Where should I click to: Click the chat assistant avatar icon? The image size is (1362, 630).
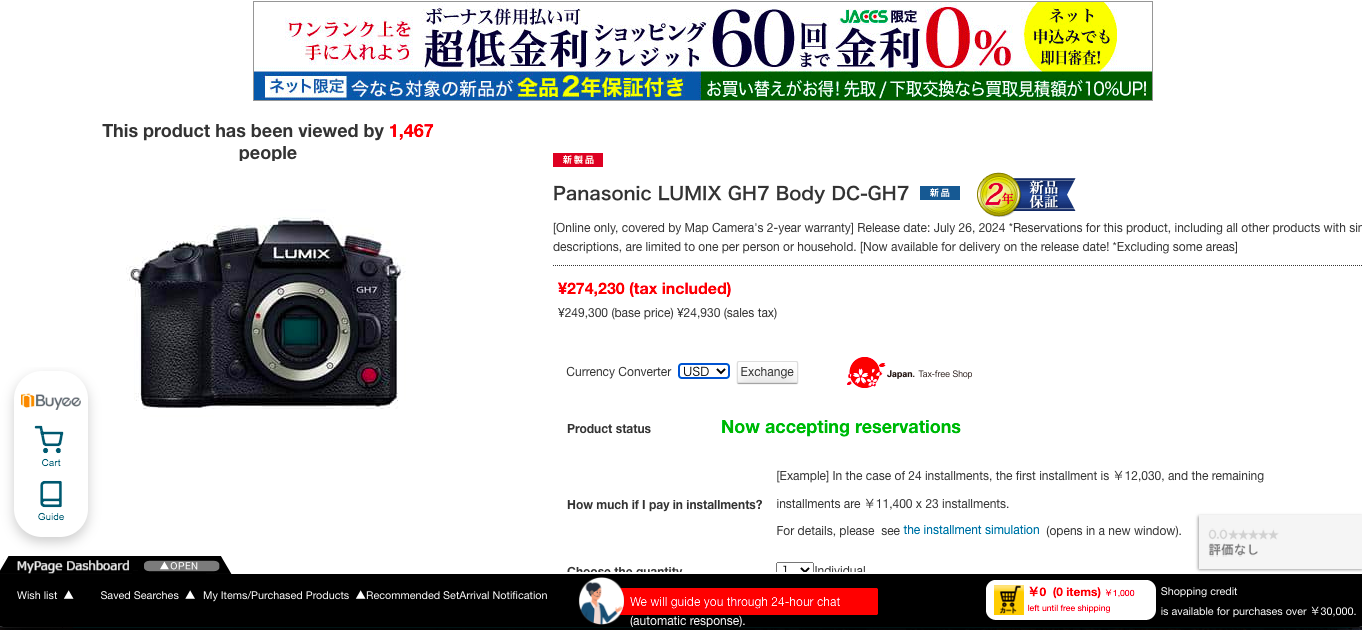(x=601, y=601)
